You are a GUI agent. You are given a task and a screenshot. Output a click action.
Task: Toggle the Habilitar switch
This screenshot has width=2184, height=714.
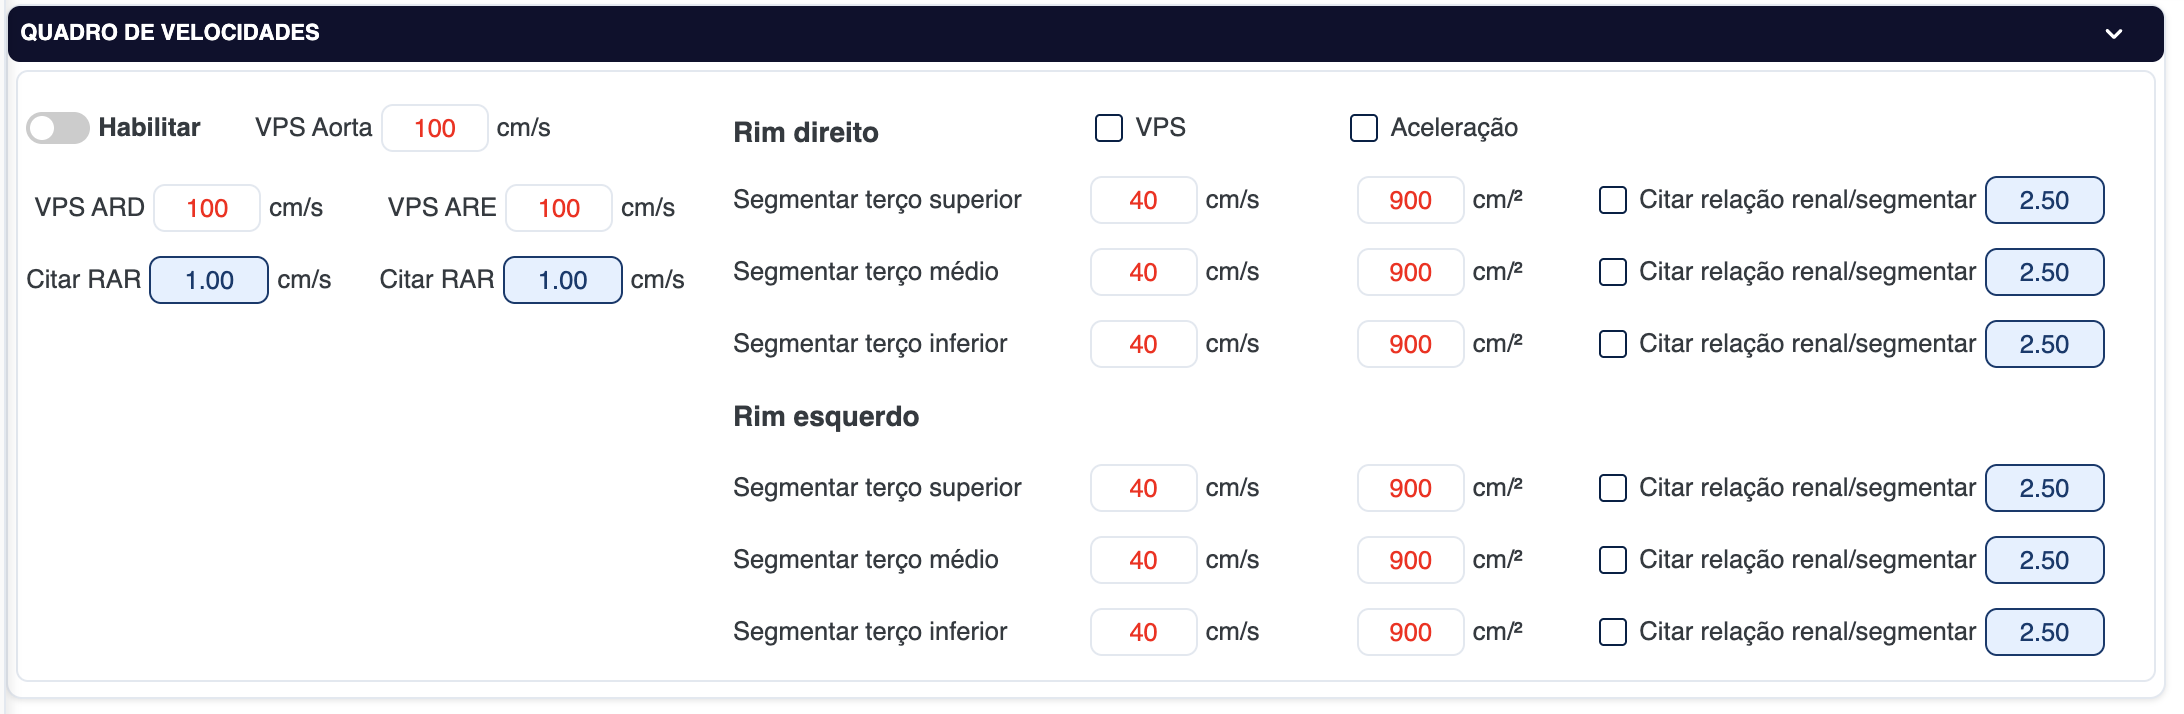tap(58, 128)
